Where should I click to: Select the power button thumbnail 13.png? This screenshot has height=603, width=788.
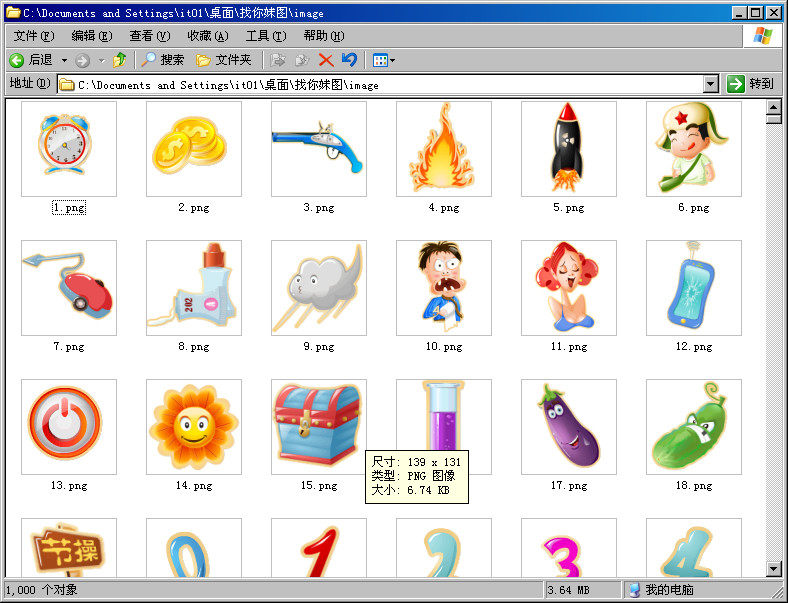tap(69, 427)
